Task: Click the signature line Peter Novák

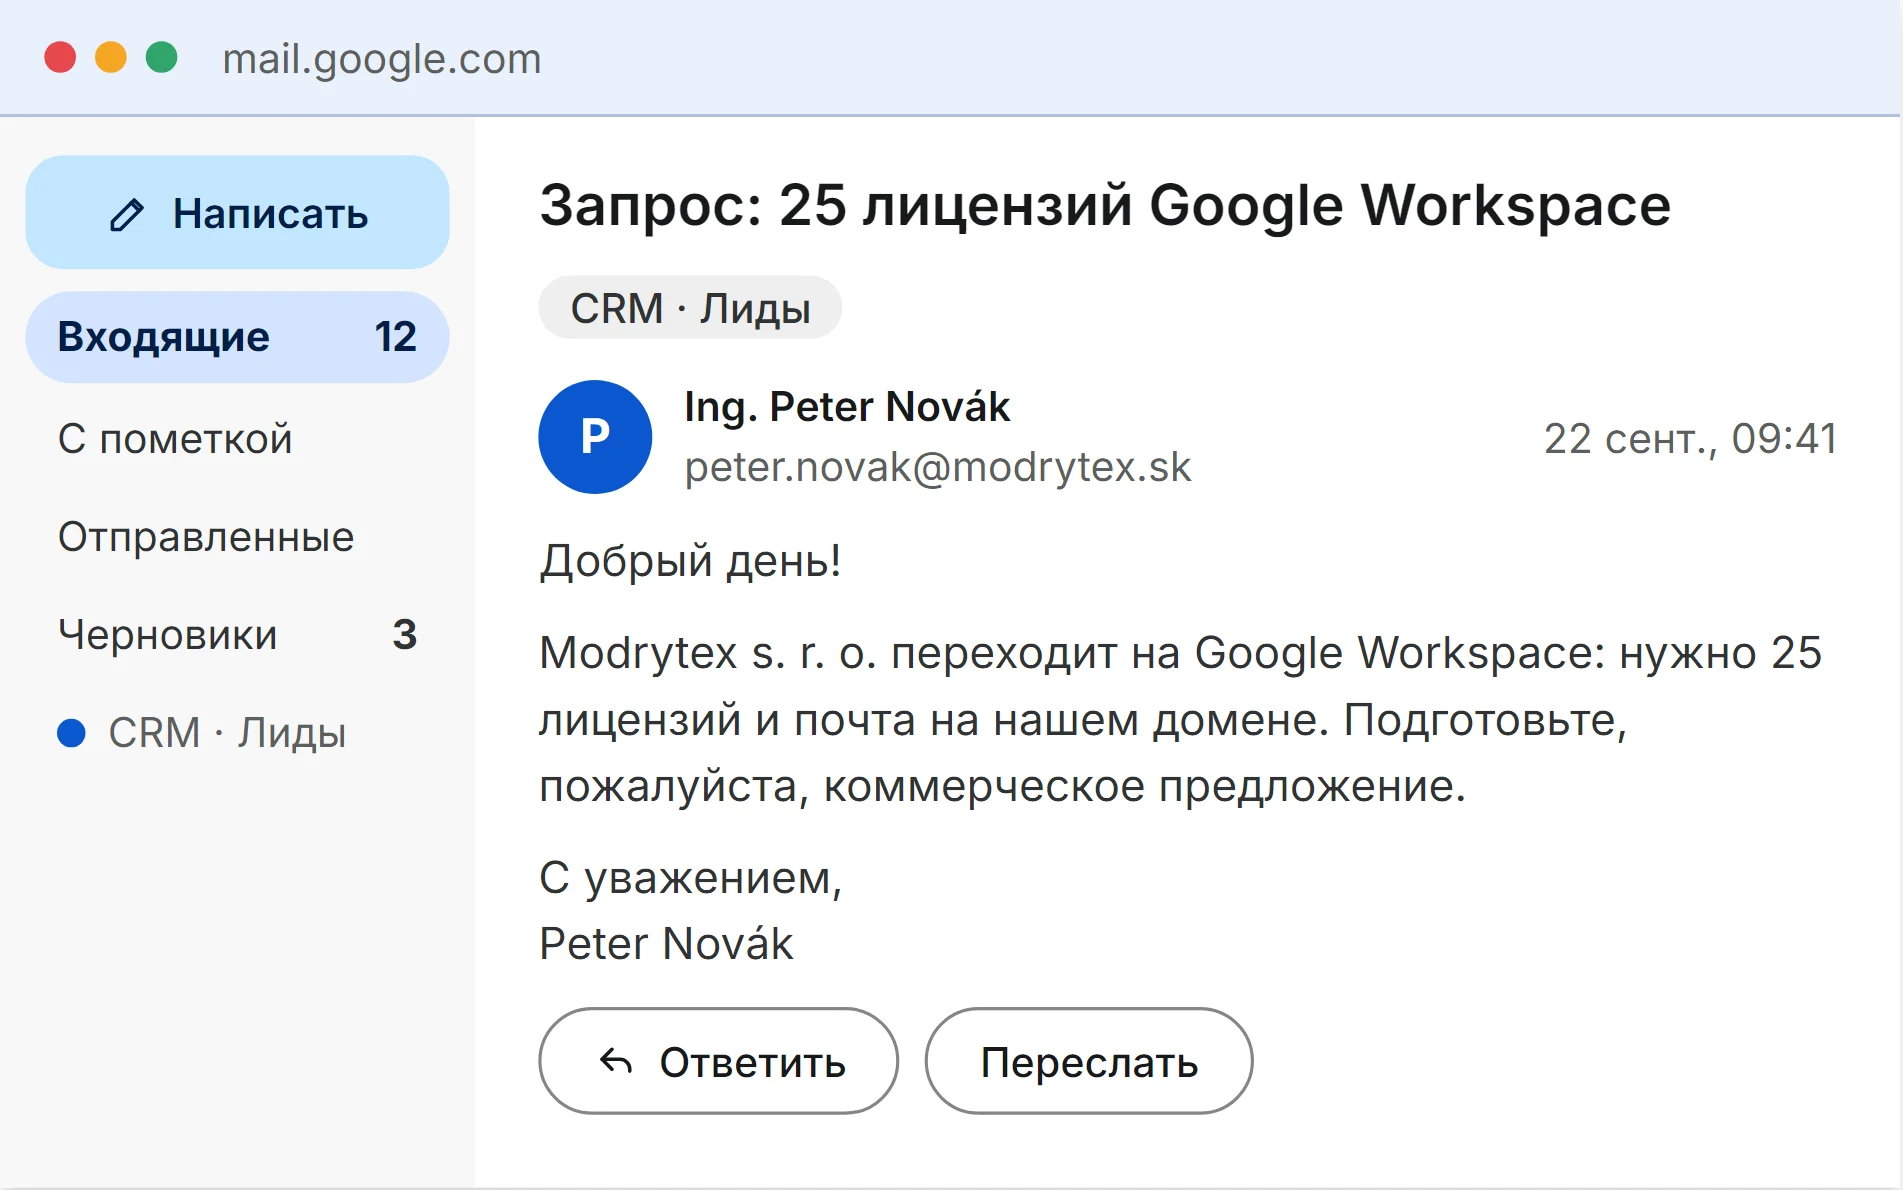Action: [x=666, y=944]
